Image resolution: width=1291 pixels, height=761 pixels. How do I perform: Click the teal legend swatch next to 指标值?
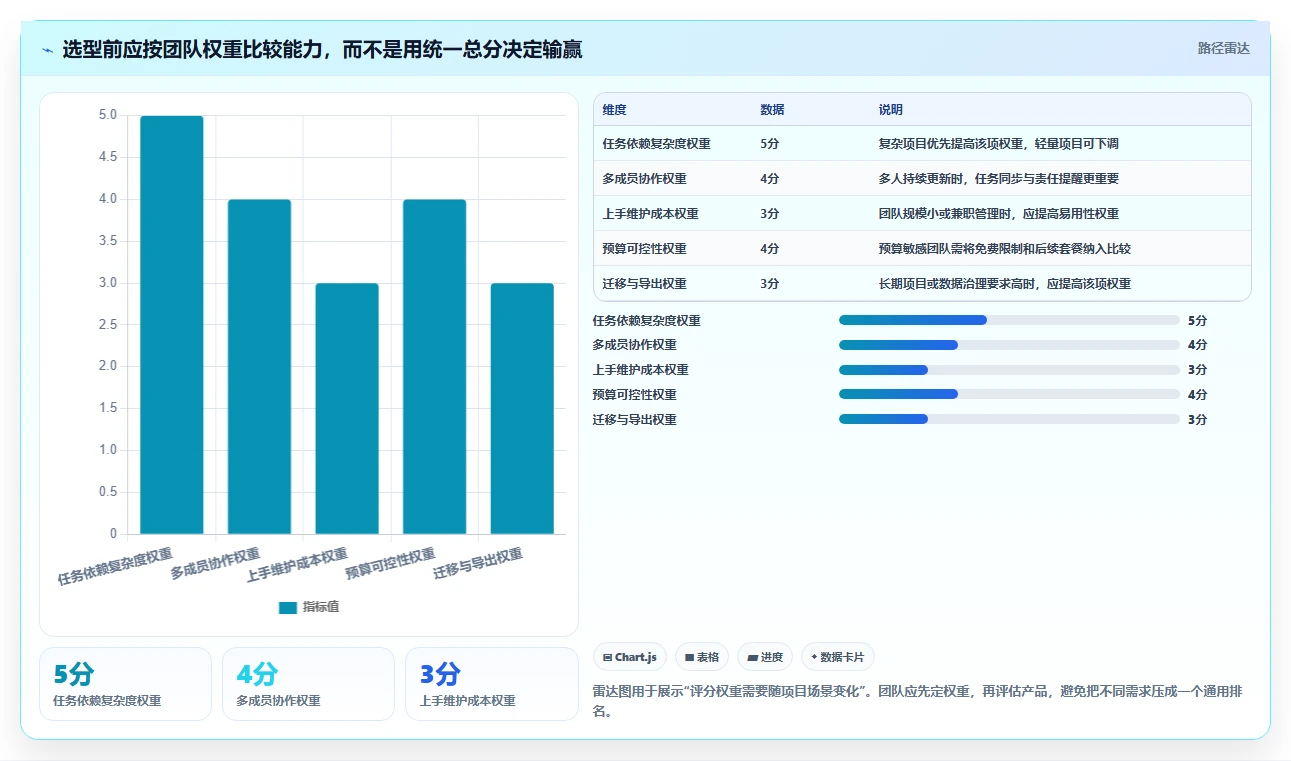click(288, 608)
